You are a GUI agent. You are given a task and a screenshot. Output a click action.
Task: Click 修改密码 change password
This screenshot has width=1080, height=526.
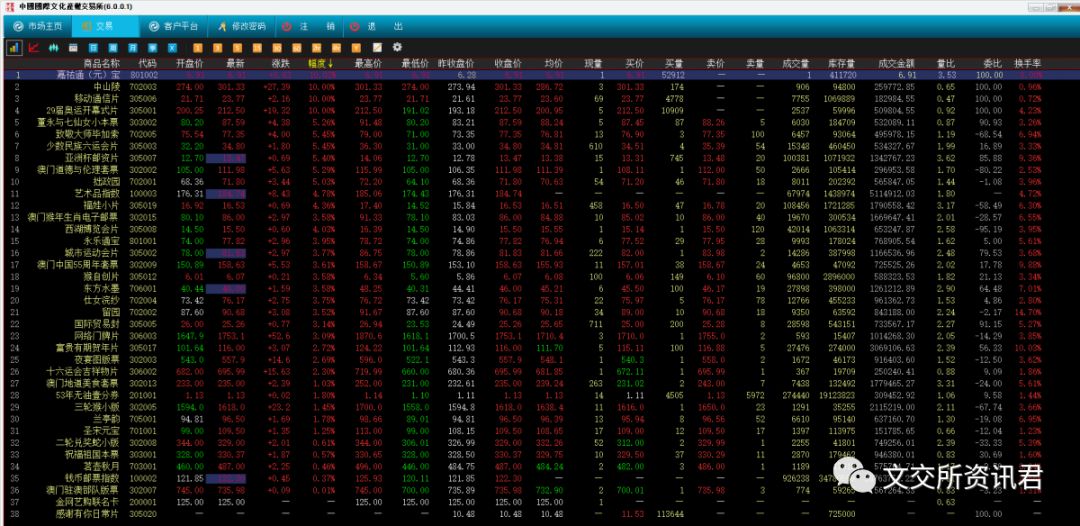(x=241, y=26)
